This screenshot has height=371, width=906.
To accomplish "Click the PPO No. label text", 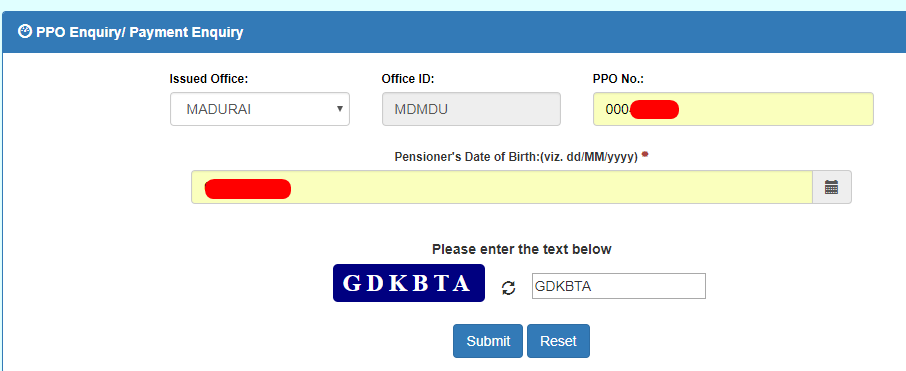I will 618,79.
